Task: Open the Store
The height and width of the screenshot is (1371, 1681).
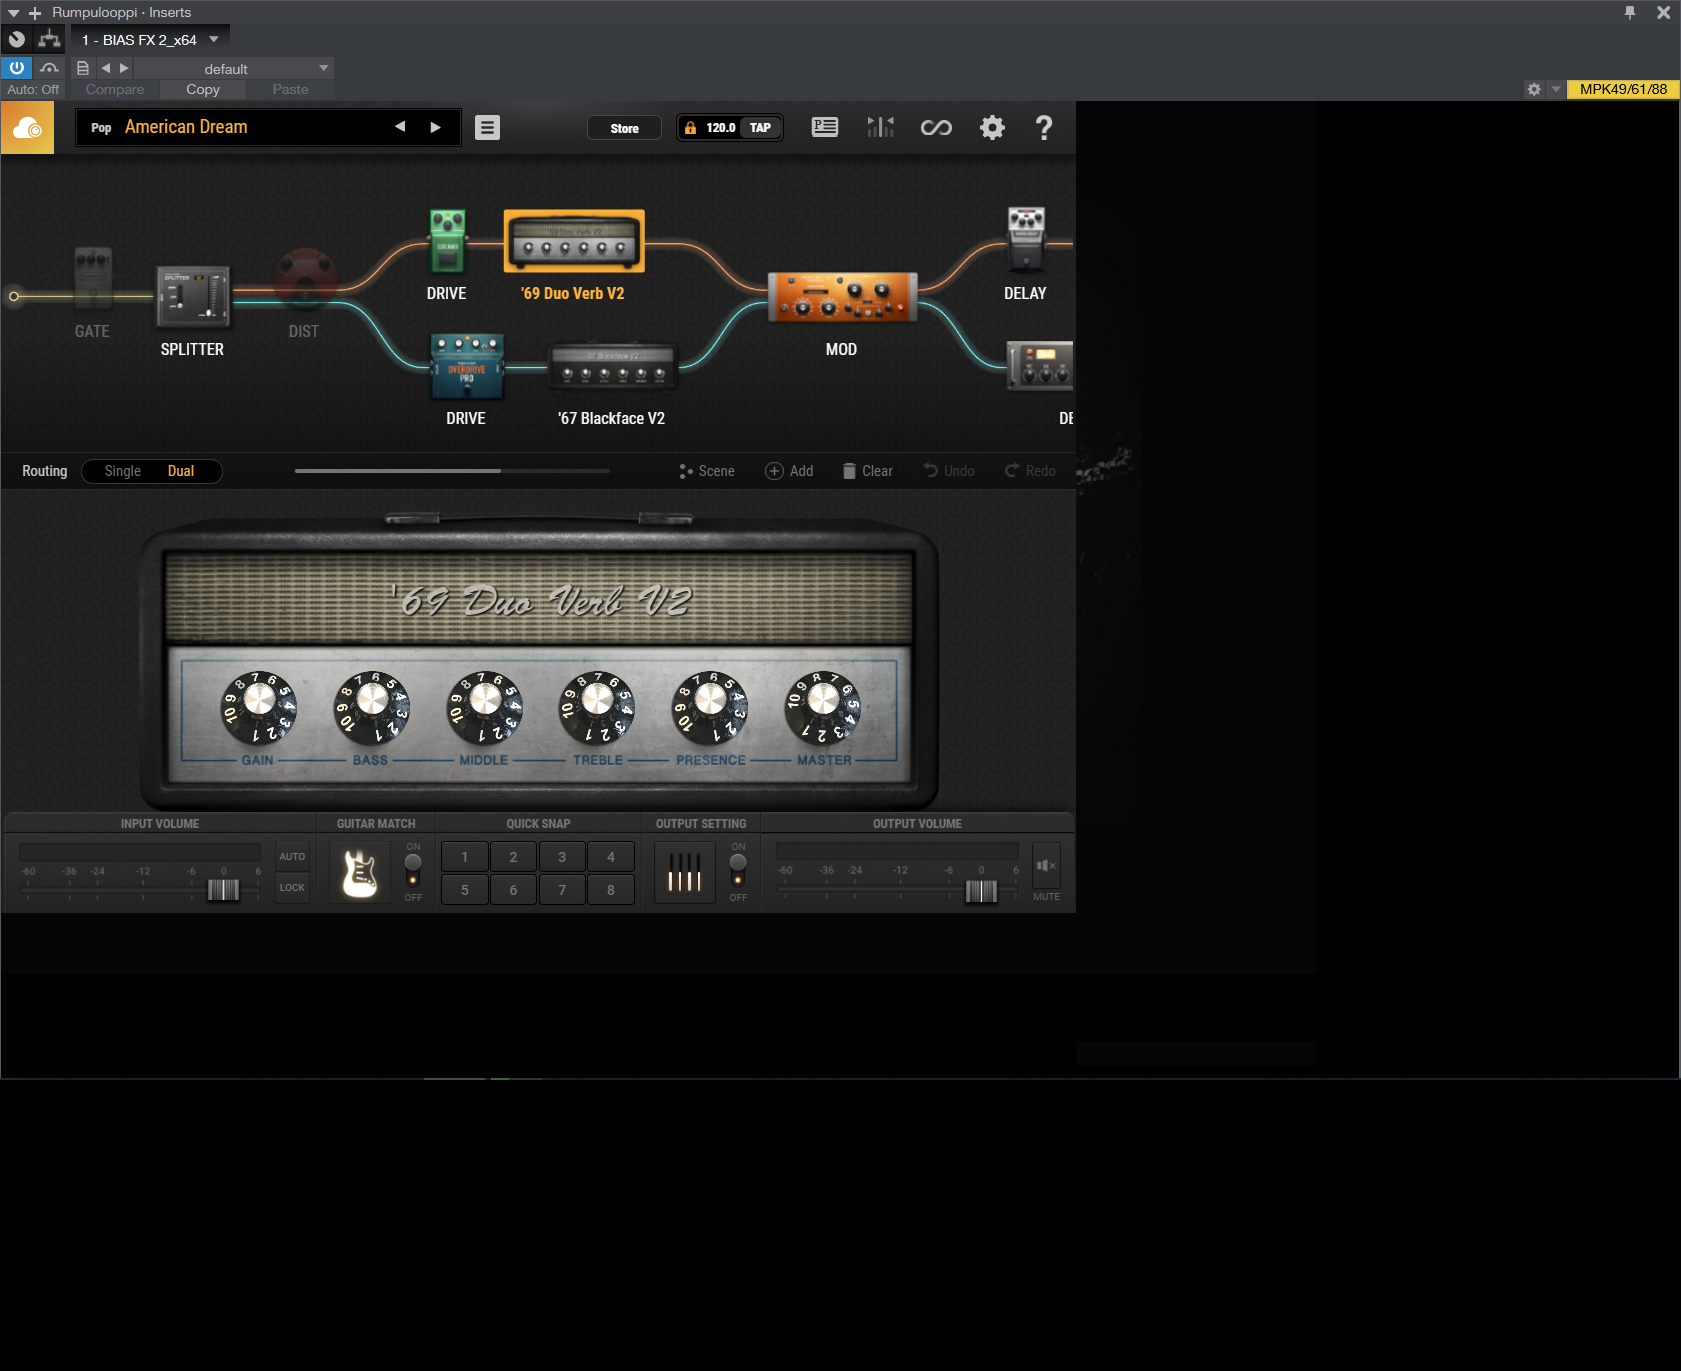Action: (x=624, y=128)
